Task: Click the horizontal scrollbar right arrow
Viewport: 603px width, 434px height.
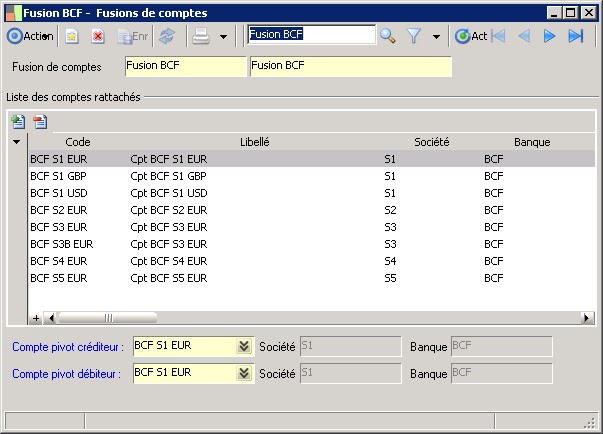Action: [589, 317]
